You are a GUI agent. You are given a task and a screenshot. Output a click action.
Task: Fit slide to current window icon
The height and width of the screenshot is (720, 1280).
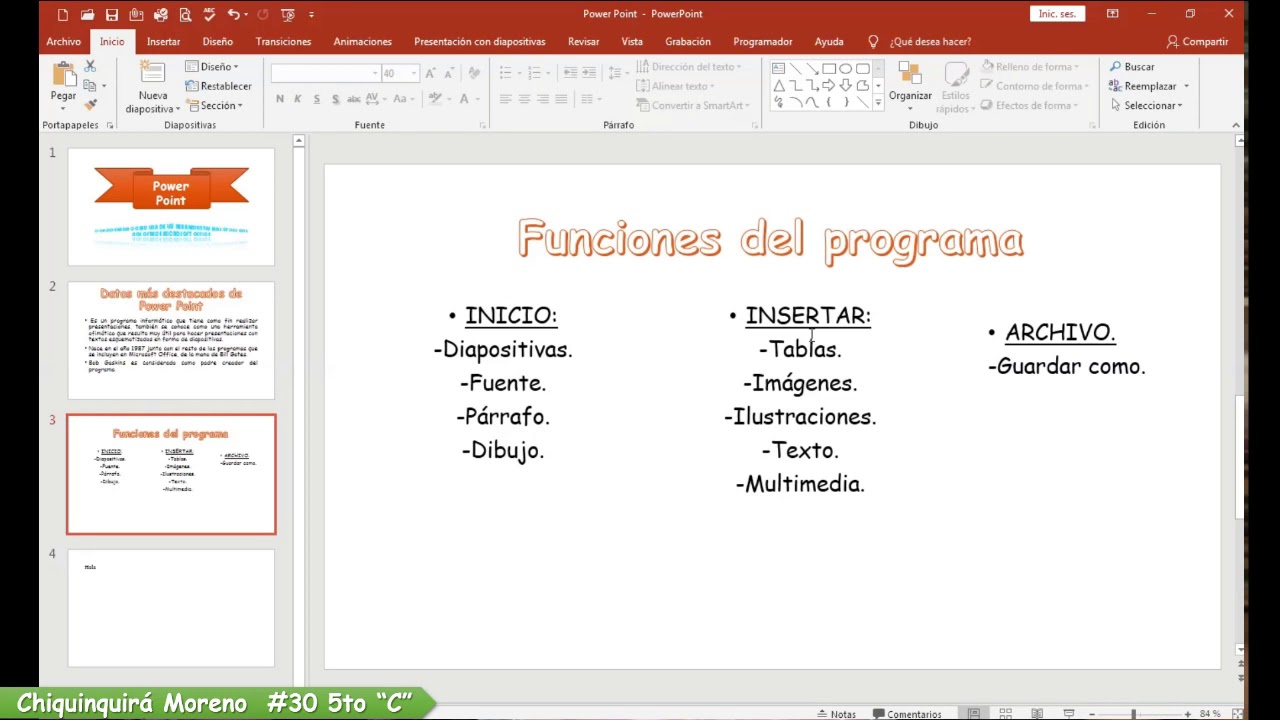pos(1237,713)
